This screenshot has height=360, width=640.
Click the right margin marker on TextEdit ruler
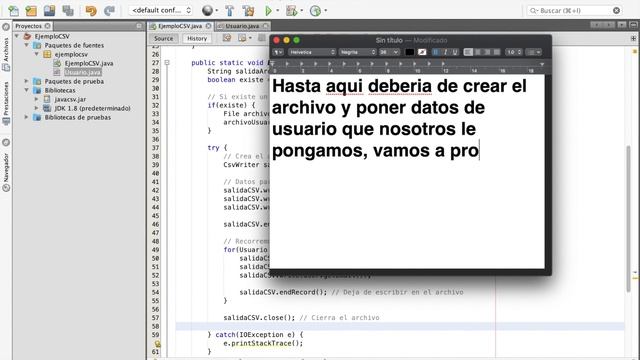pyautogui.click(x=542, y=64)
